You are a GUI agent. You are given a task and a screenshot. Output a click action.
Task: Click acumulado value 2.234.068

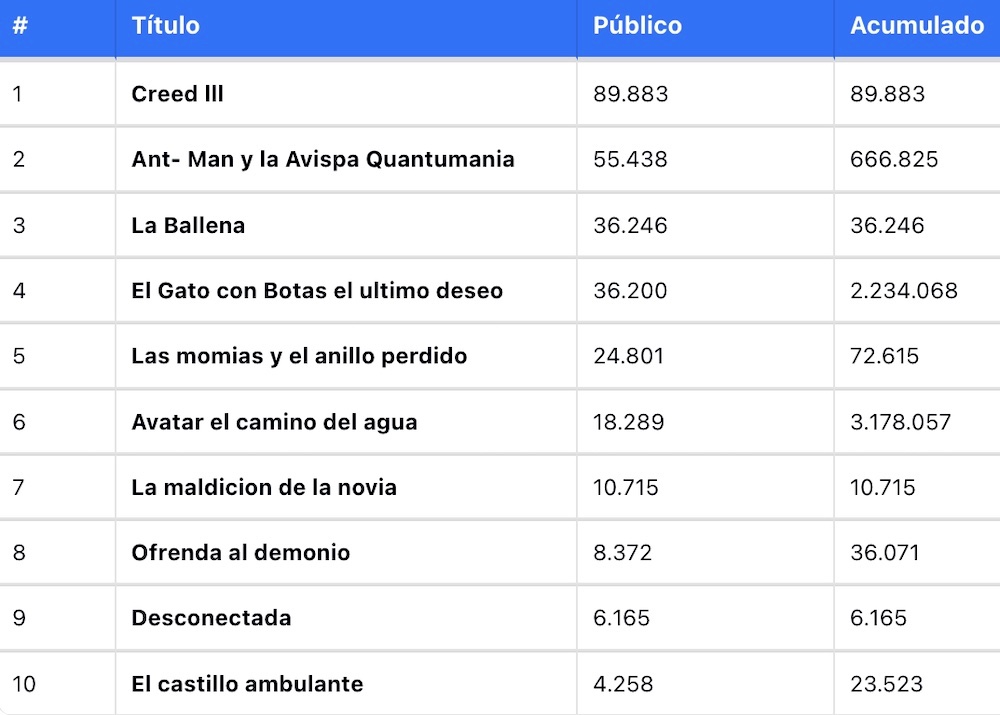pos(903,291)
